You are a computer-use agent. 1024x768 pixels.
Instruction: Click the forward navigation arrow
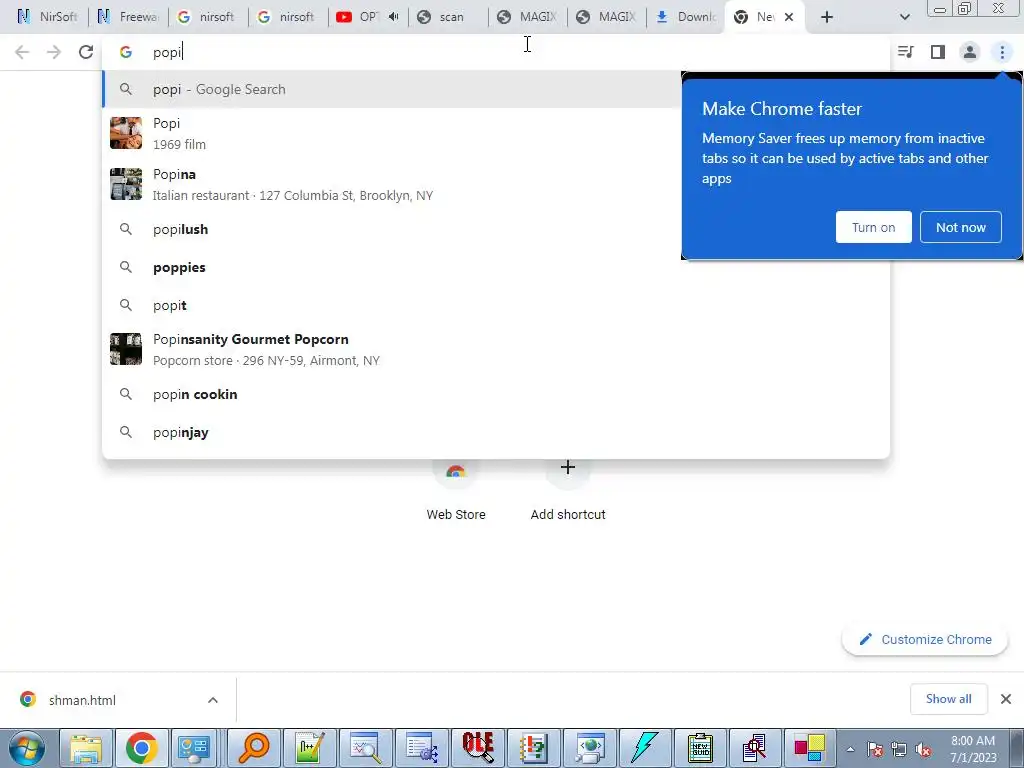point(54,52)
